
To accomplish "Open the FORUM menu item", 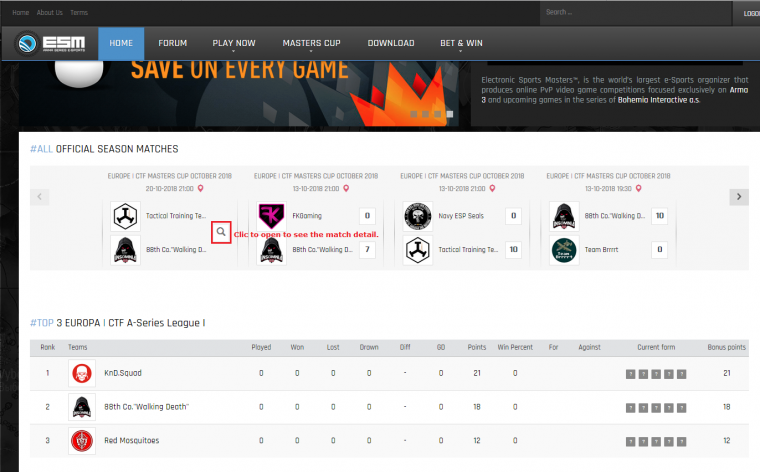I will tap(173, 44).
